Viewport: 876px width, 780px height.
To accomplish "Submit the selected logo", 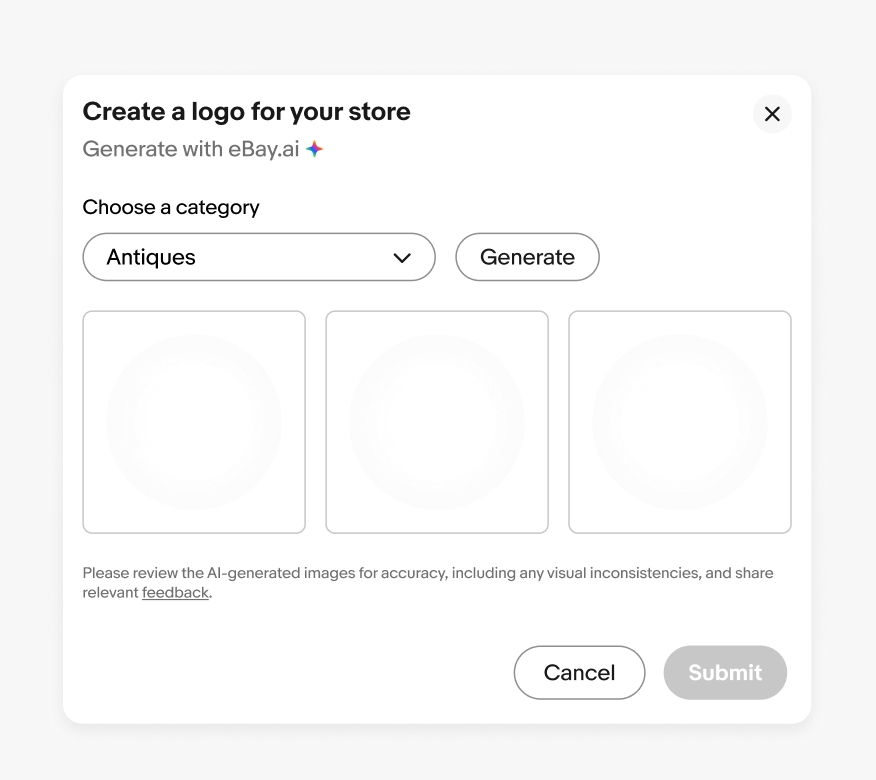I will click(725, 672).
